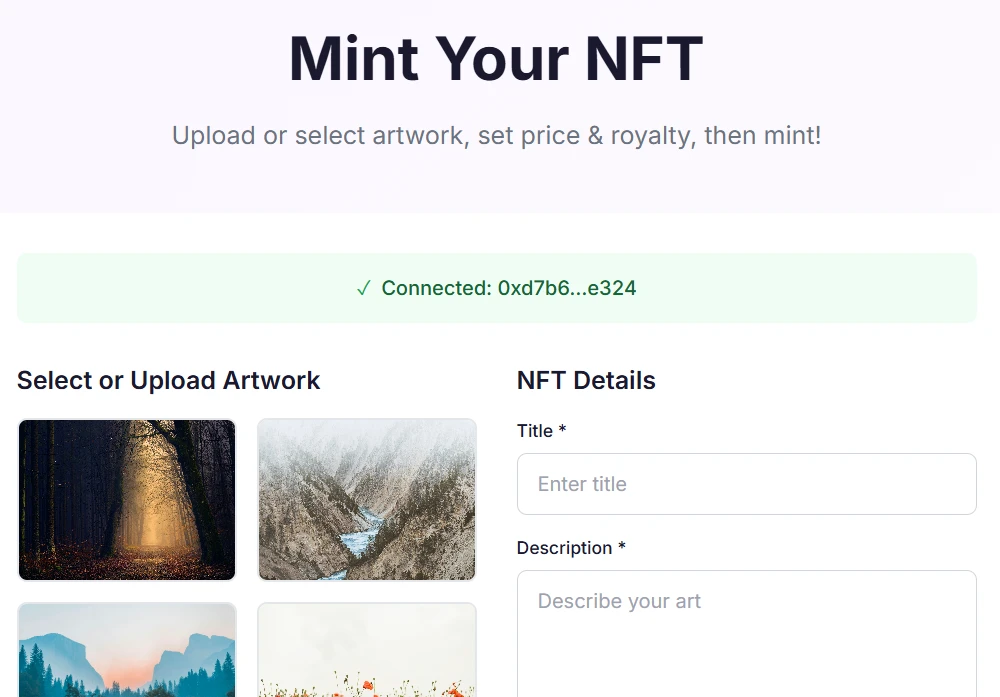Click the required asterisk beside Description
1000x697 pixels.
coord(622,547)
